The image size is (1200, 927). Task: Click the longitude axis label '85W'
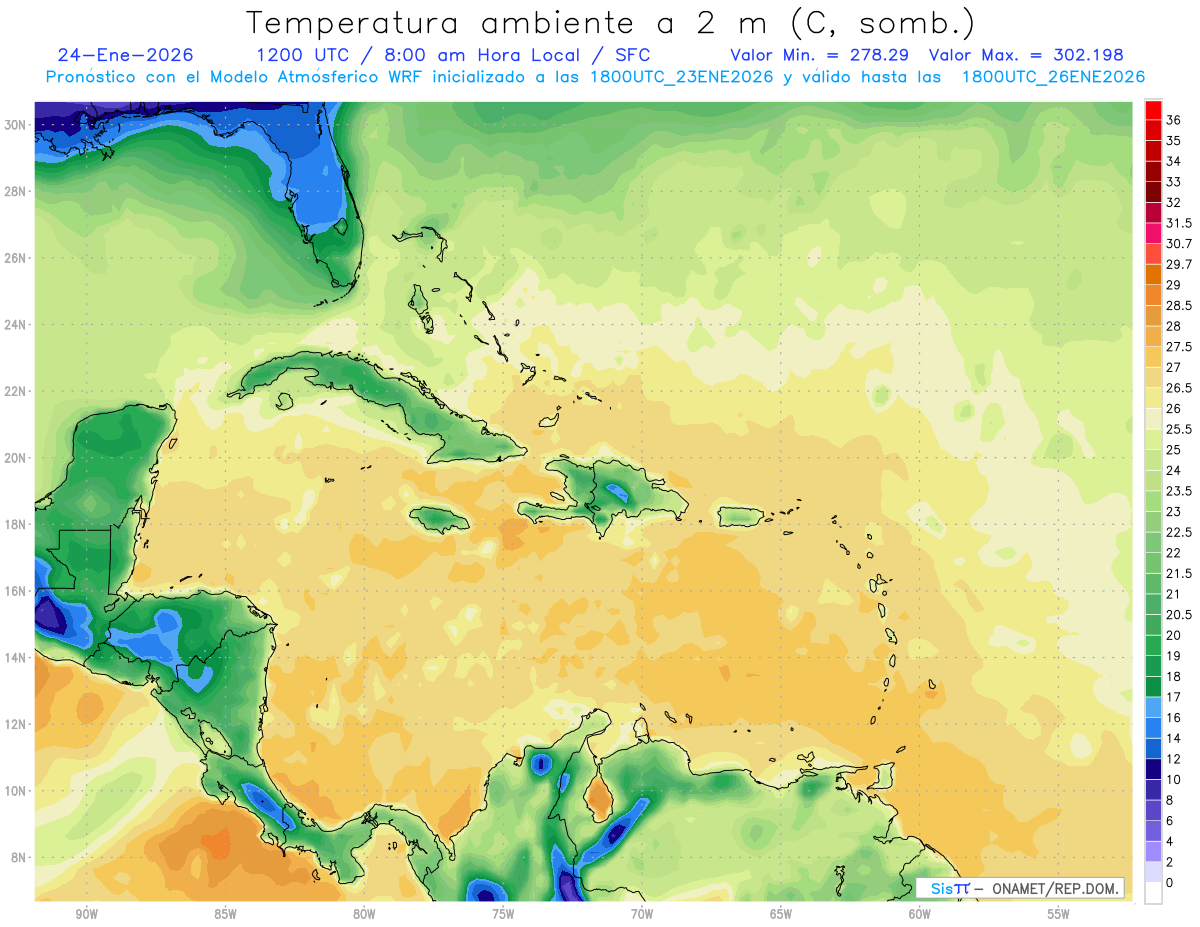225,914
